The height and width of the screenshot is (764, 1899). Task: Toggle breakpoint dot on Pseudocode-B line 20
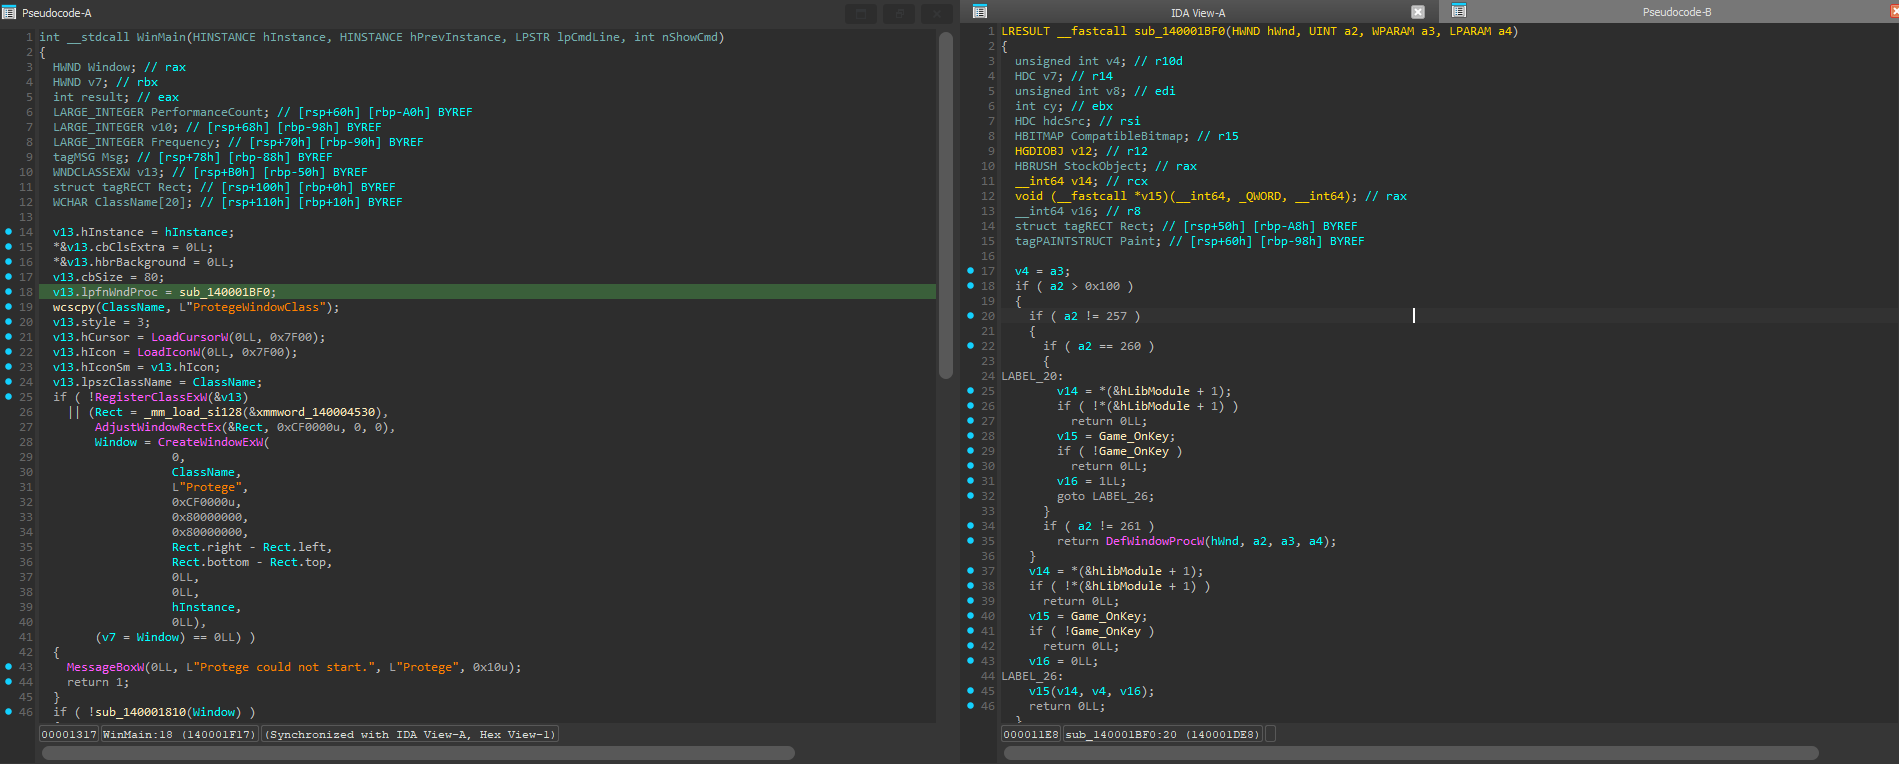coord(970,316)
